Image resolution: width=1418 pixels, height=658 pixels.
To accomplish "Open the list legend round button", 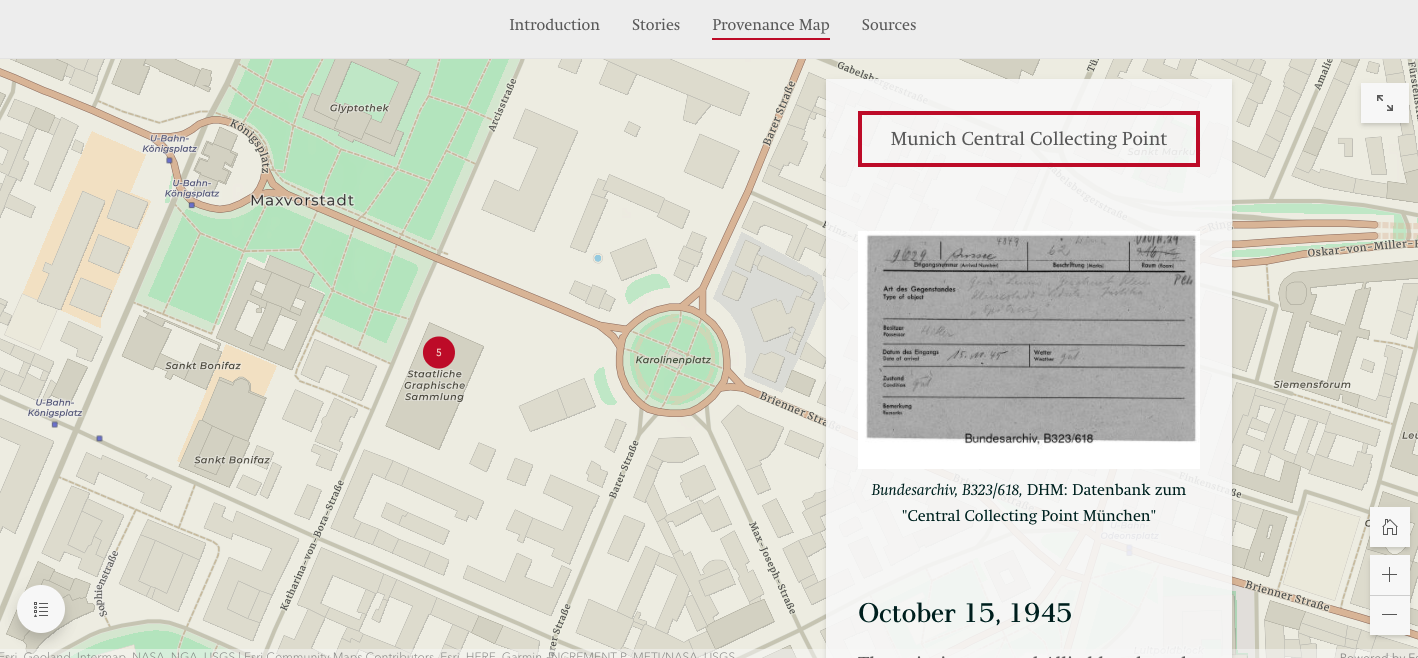I will (x=41, y=609).
